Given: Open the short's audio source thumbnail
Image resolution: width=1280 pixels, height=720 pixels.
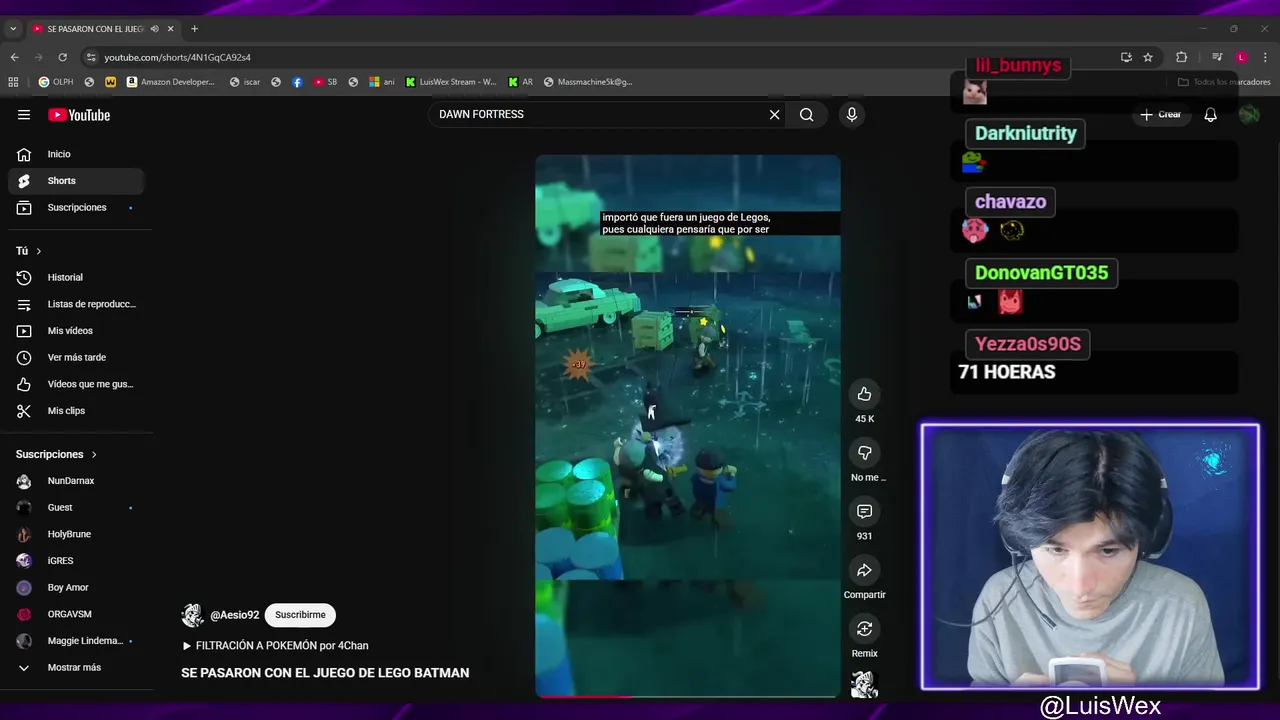Looking at the screenshot, I should tap(864, 685).
